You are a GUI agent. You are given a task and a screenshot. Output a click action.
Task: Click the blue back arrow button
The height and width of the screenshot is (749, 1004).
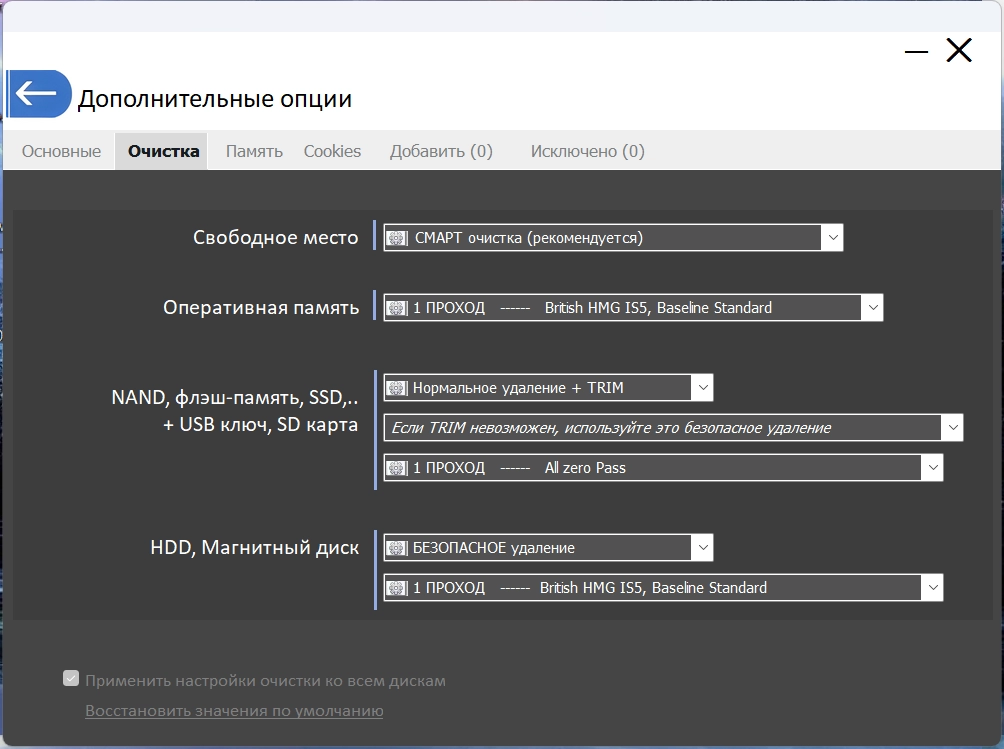(x=38, y=94)
